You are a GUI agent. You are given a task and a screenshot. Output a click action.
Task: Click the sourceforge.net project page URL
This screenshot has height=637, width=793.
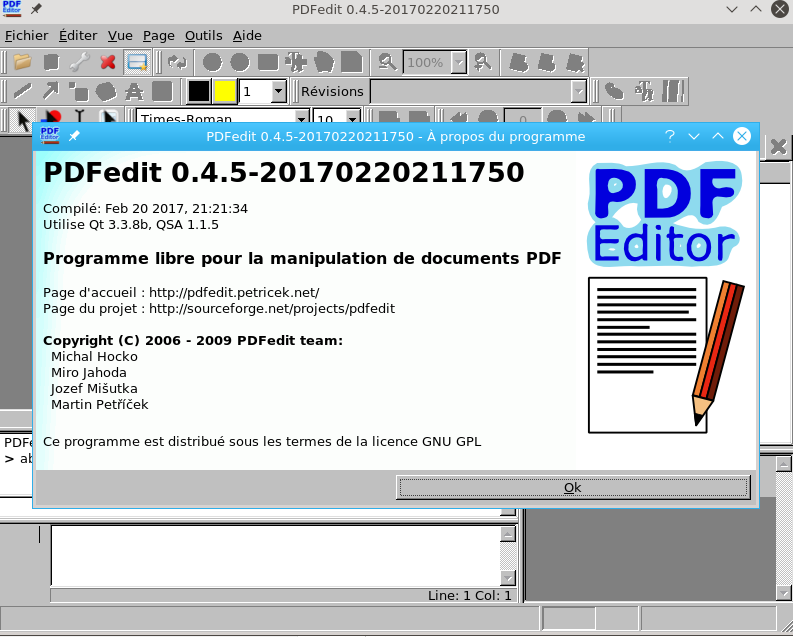click(272, 309)
